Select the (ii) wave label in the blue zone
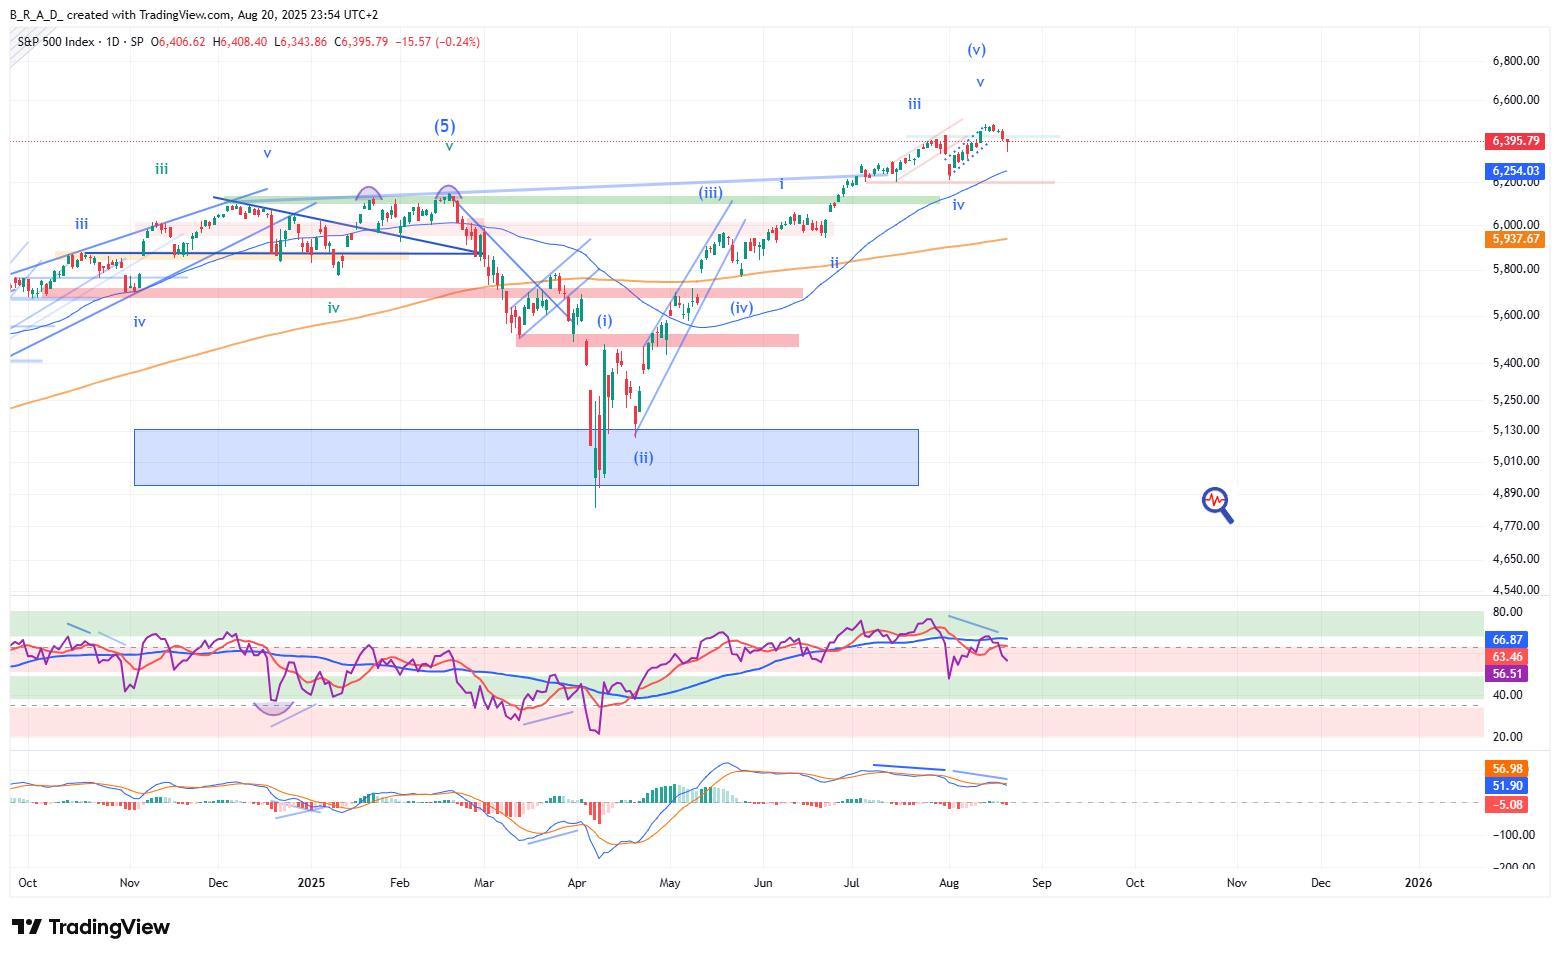The height and width of the screenshot is (957, 1560). tap(643, 458)
